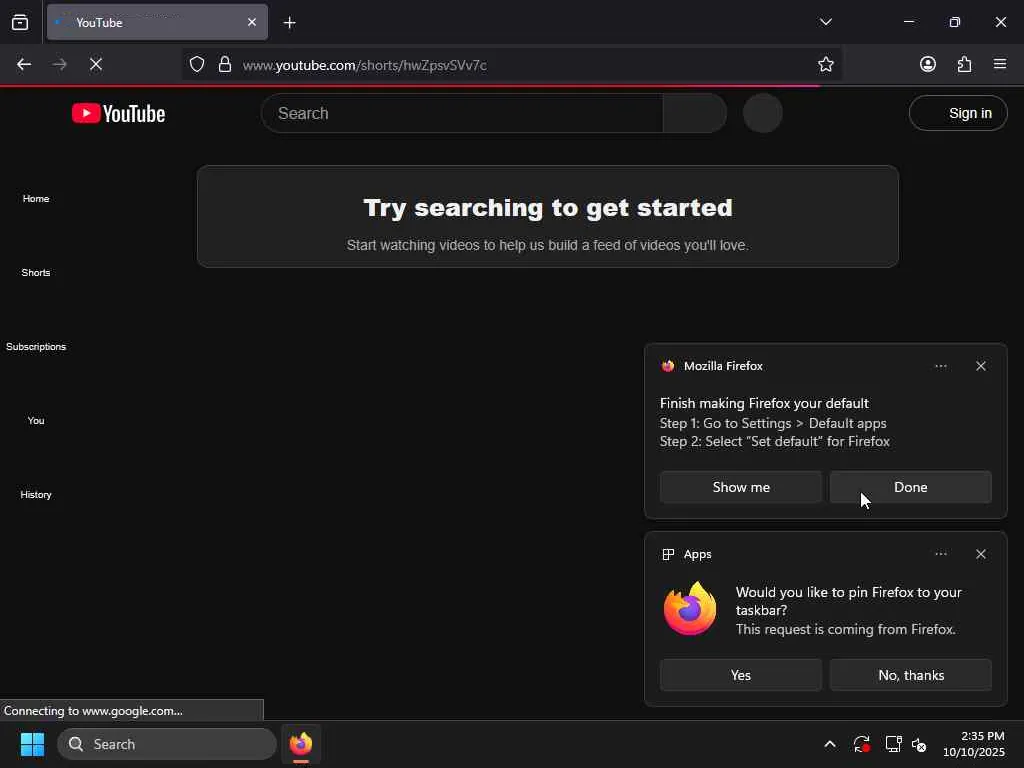Stop loading the page
The image size is (1024, 768).
(96, 64)
